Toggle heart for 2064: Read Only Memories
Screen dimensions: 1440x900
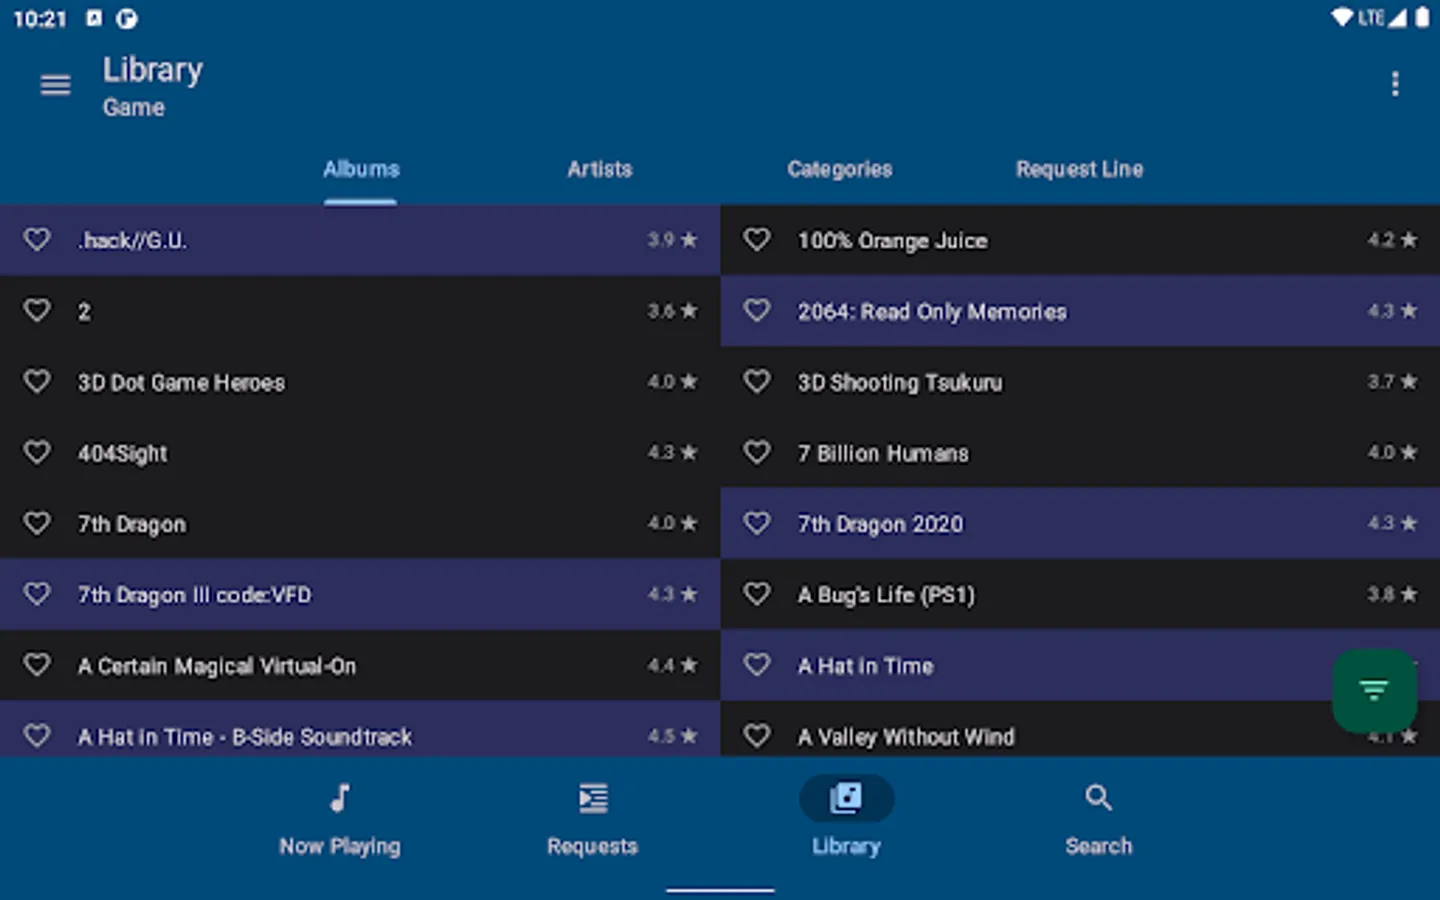(x=757, y=311)
